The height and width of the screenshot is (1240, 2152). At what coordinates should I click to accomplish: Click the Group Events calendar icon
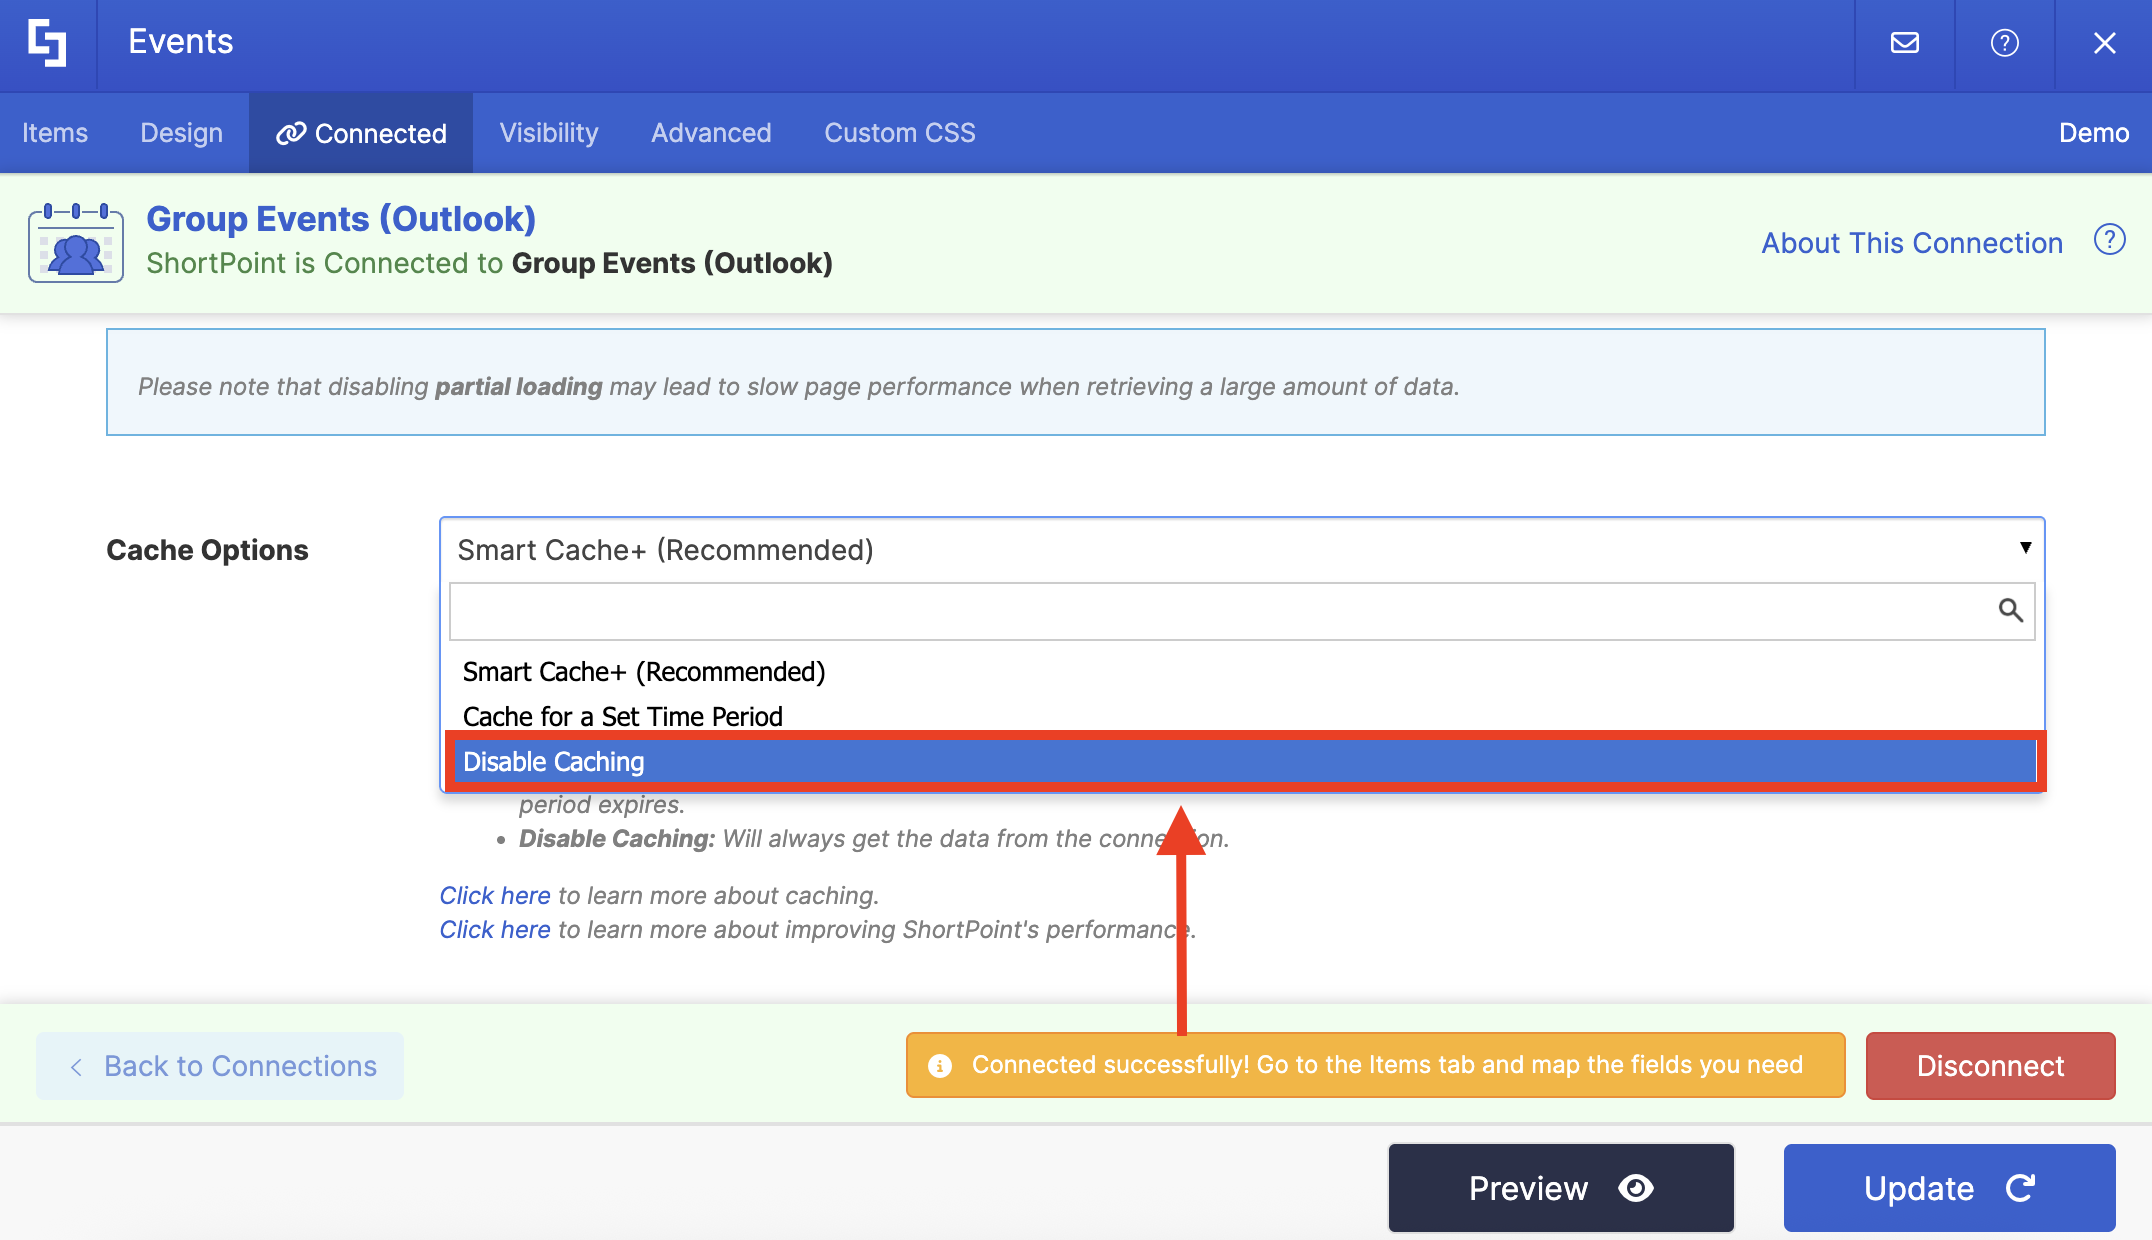tap(76, 243)
